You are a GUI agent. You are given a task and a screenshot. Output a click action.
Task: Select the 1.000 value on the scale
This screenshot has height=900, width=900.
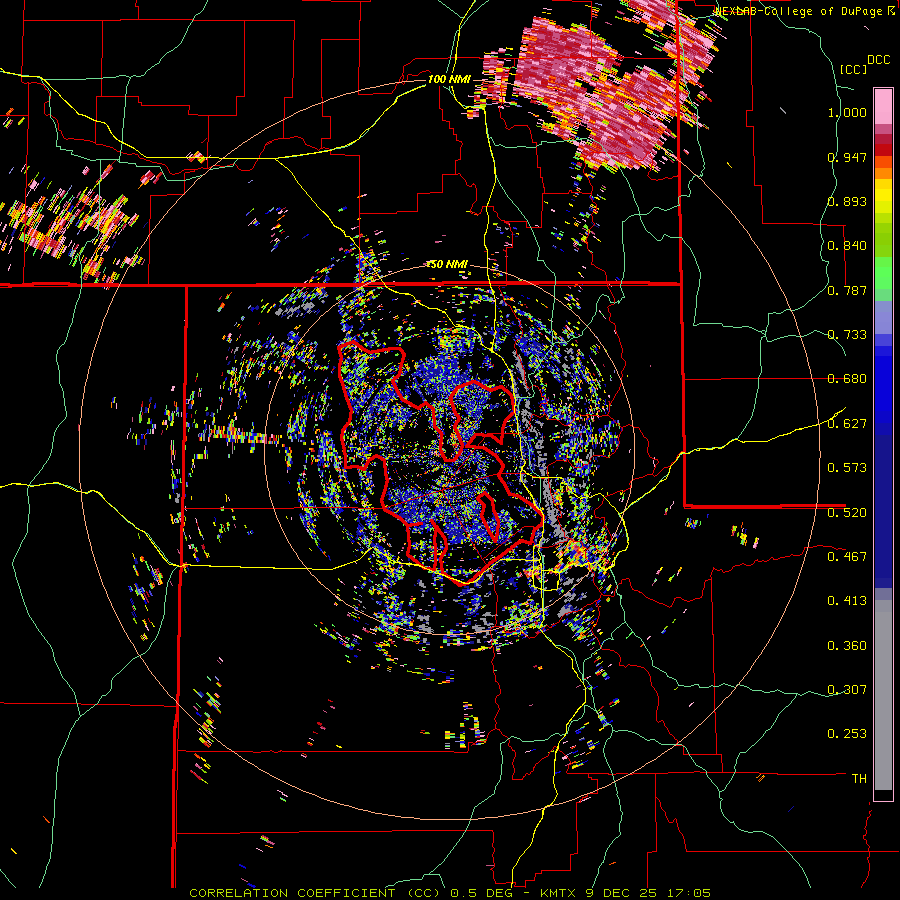[847, 112]
